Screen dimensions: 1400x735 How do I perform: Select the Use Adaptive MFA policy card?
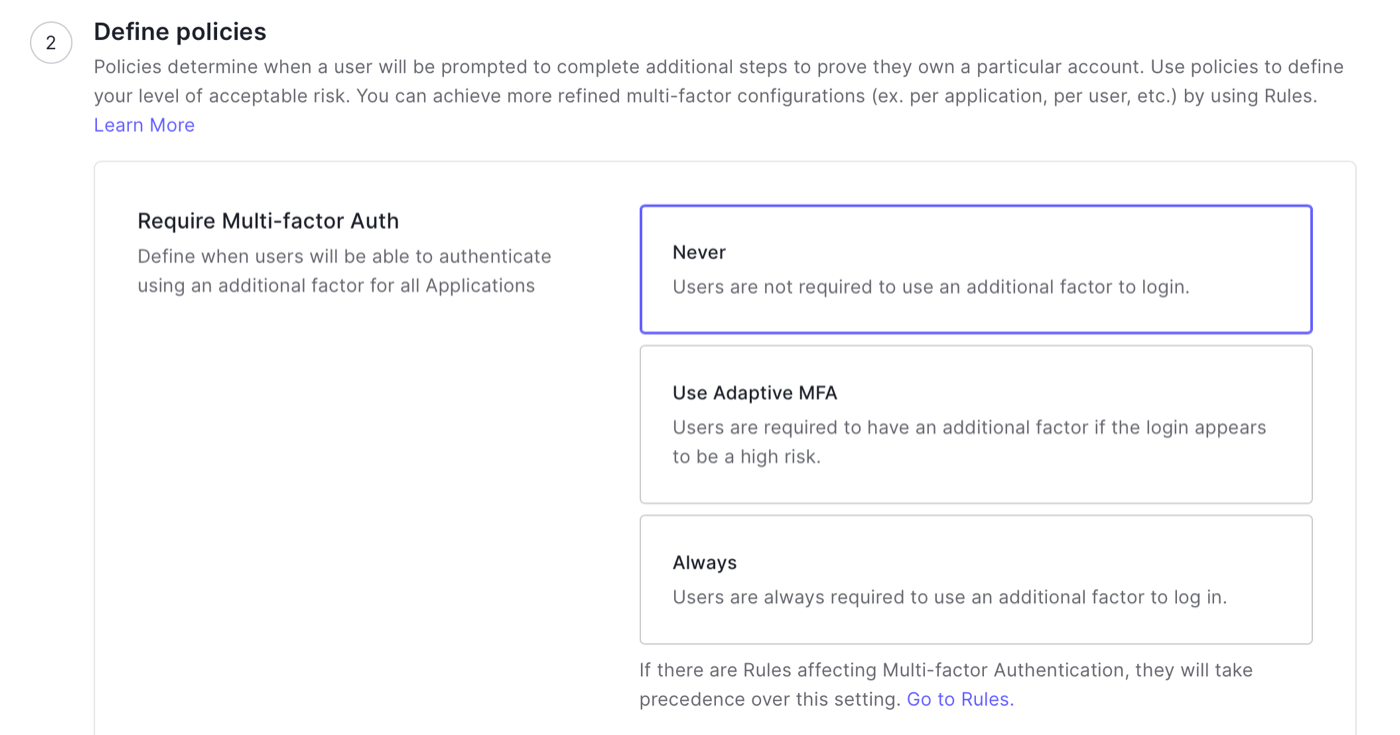(x=976, y=424)
